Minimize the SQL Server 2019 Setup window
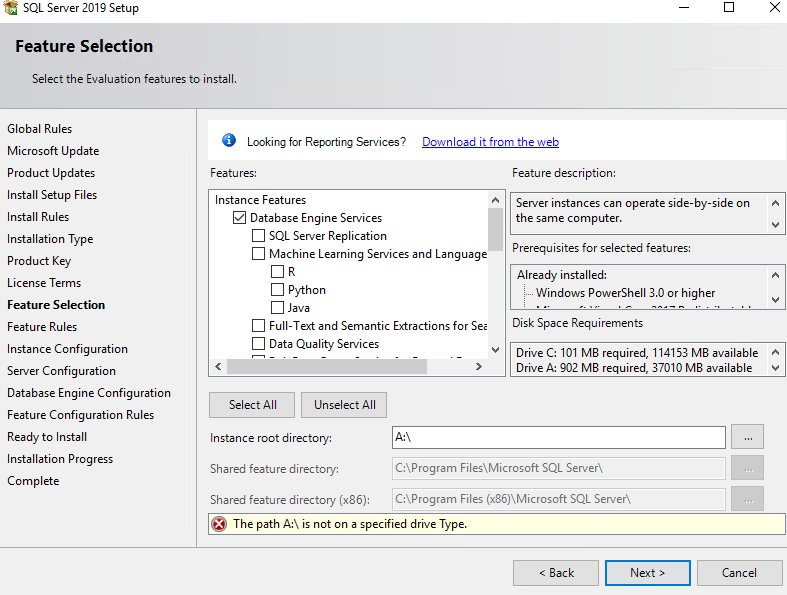The image size is (787, 595). (x=684, y=7)
